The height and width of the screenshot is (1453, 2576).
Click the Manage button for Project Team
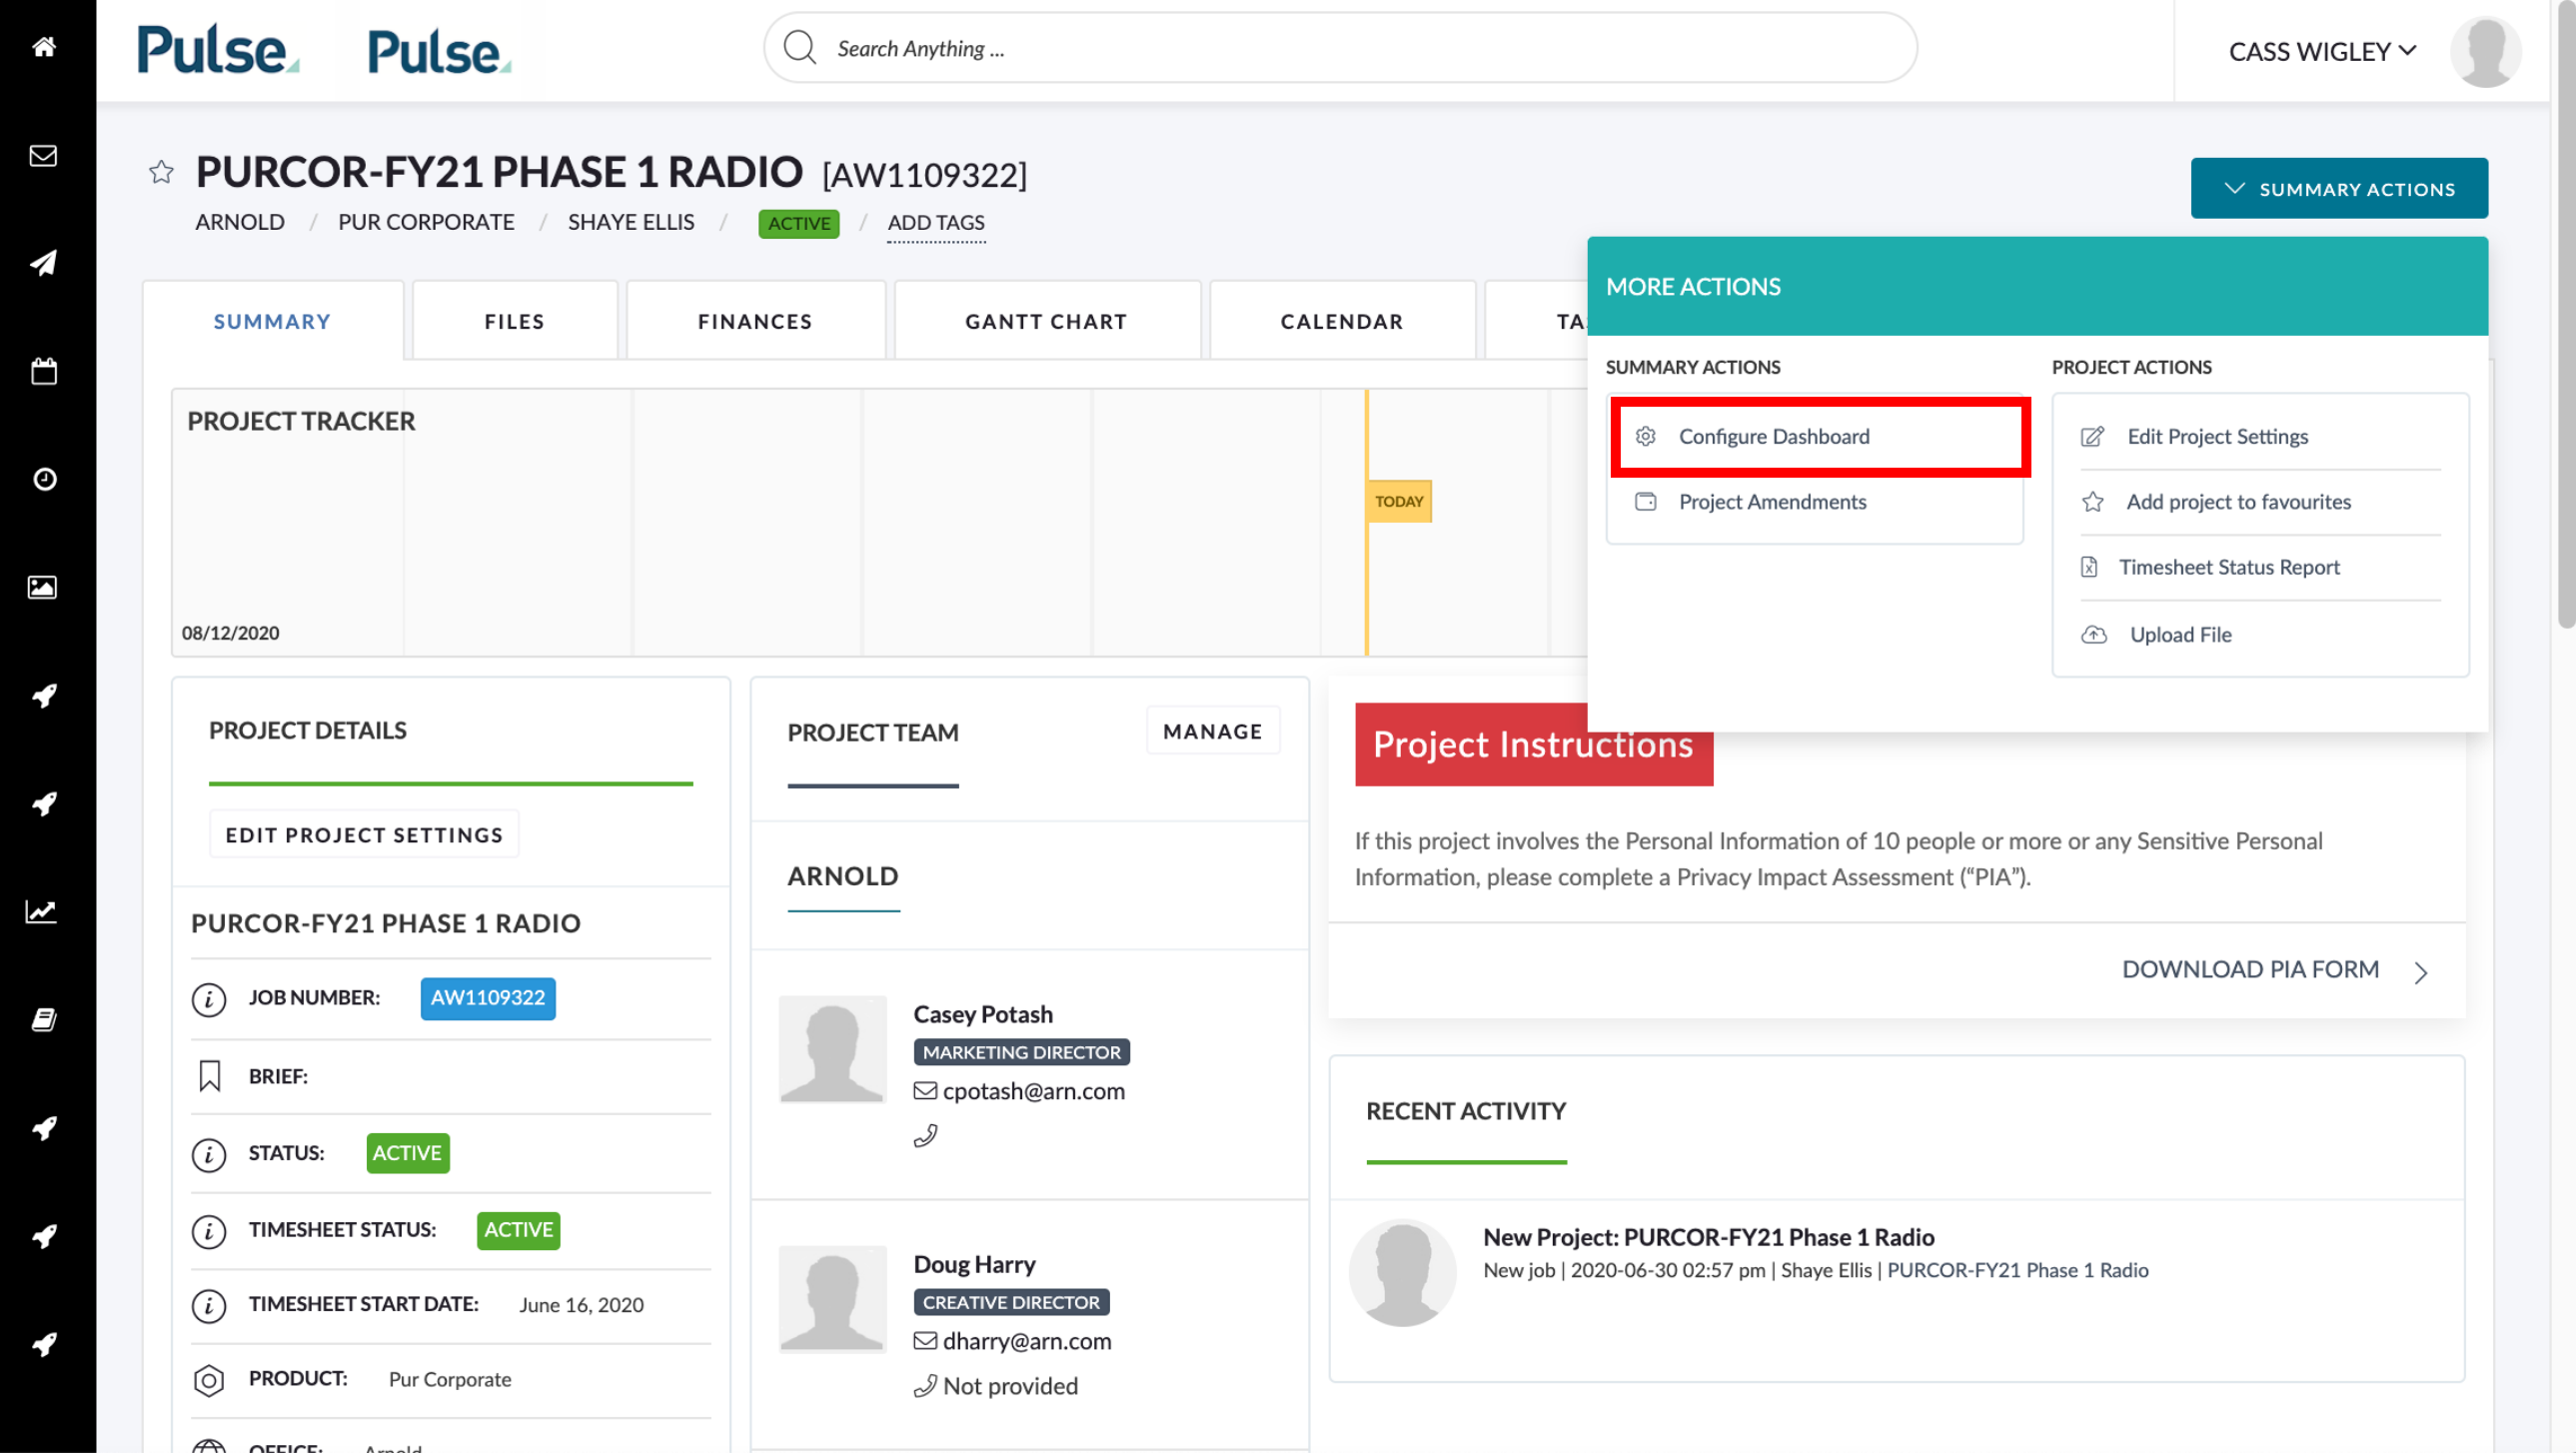coord(1212,731)
